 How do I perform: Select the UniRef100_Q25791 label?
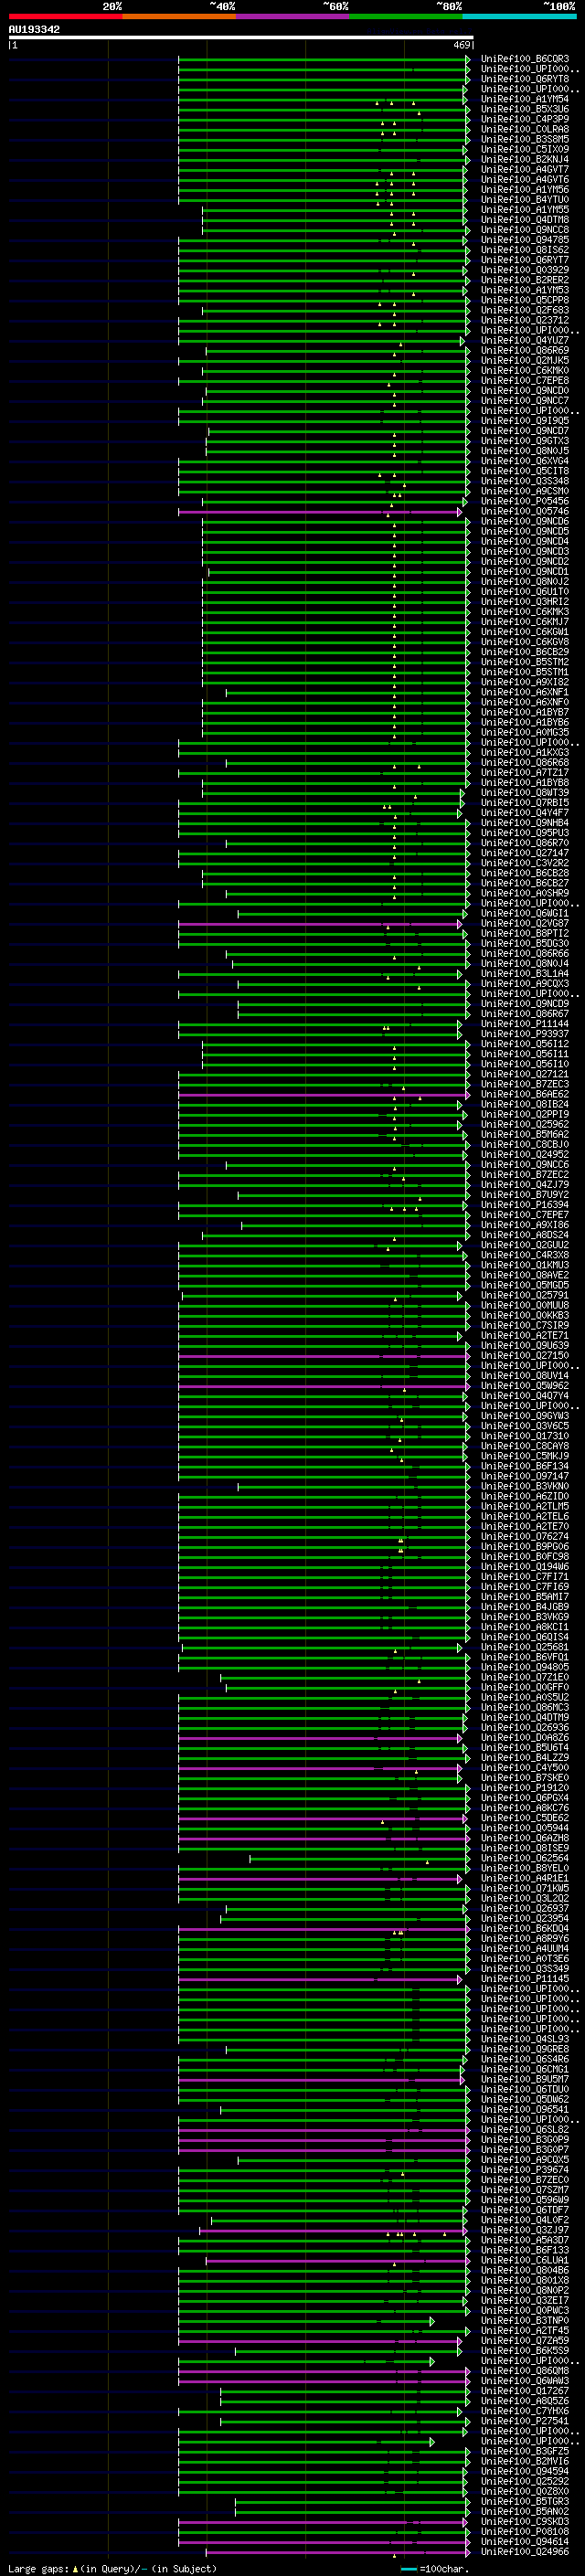(525, 1295)
